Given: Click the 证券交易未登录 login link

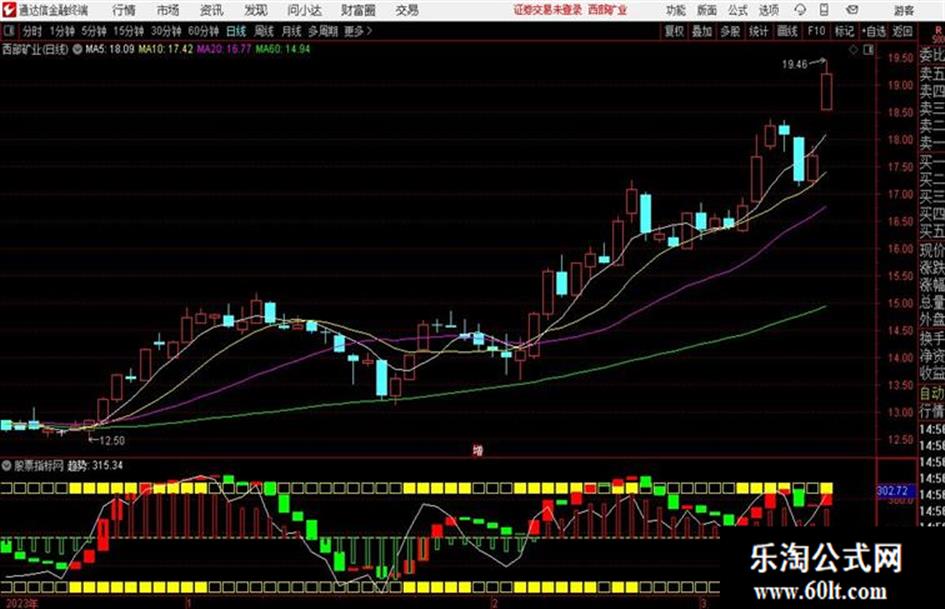Looking at the screenshot, I should coord(547,10).
